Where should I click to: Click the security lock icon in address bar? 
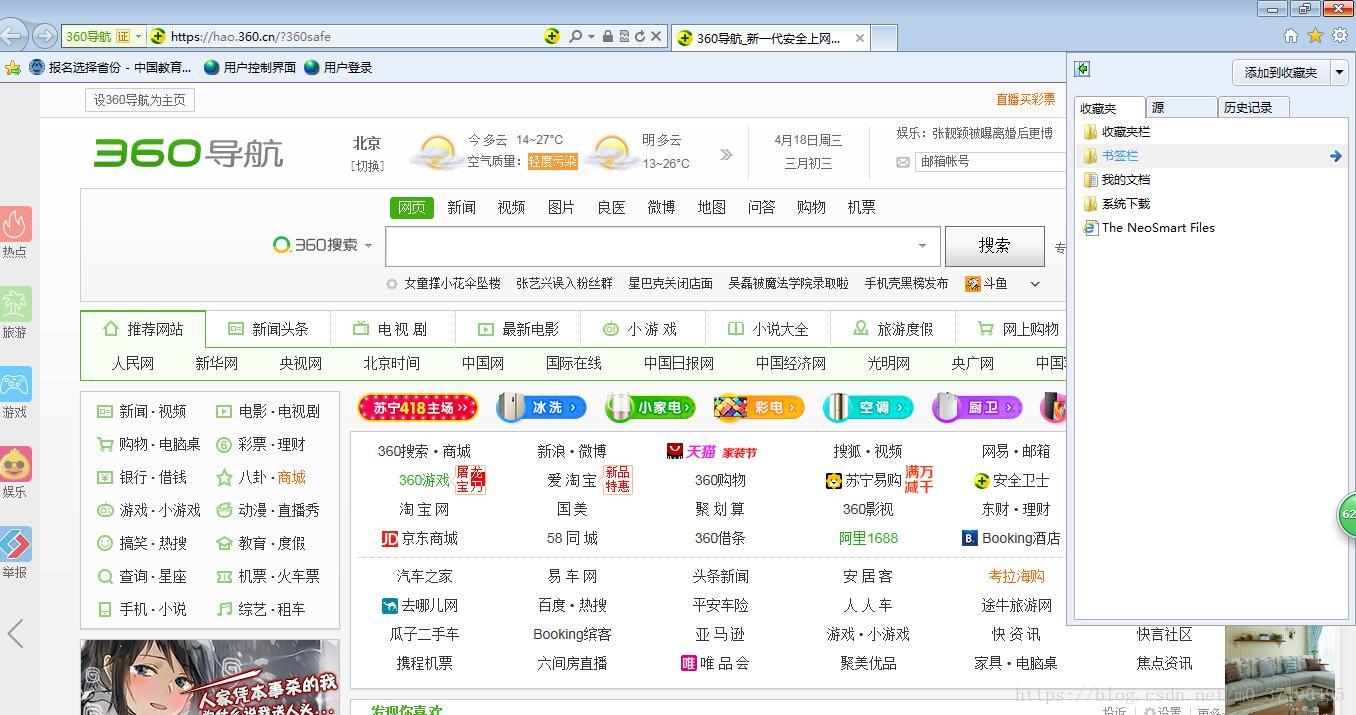coord(607,36)
